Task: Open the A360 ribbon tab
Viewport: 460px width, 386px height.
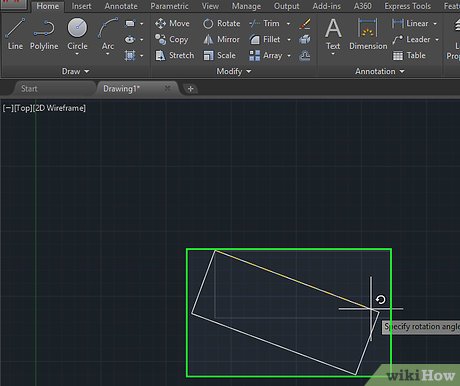Action: (x=363, y=6)
